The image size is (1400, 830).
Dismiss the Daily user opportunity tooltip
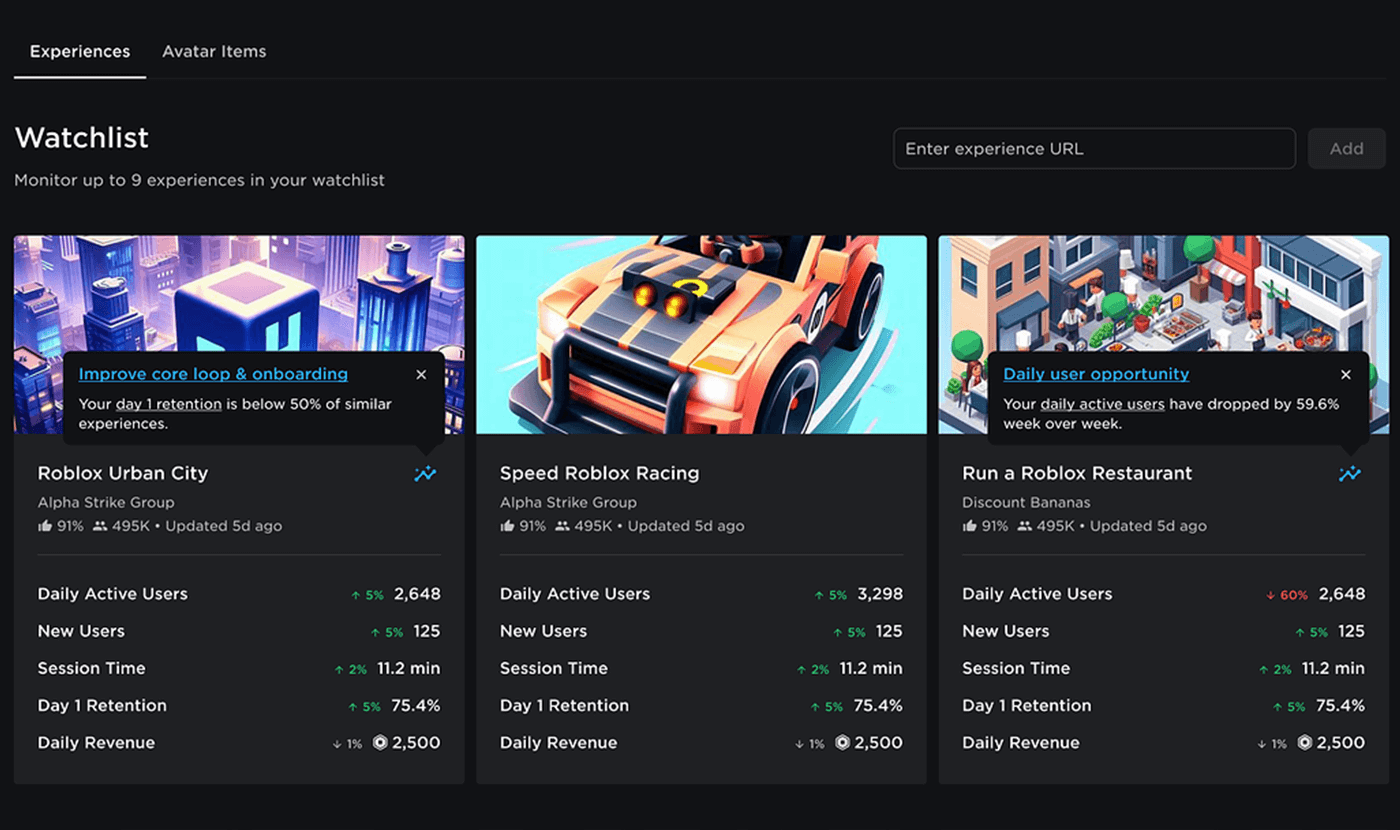click(1346, 375)
